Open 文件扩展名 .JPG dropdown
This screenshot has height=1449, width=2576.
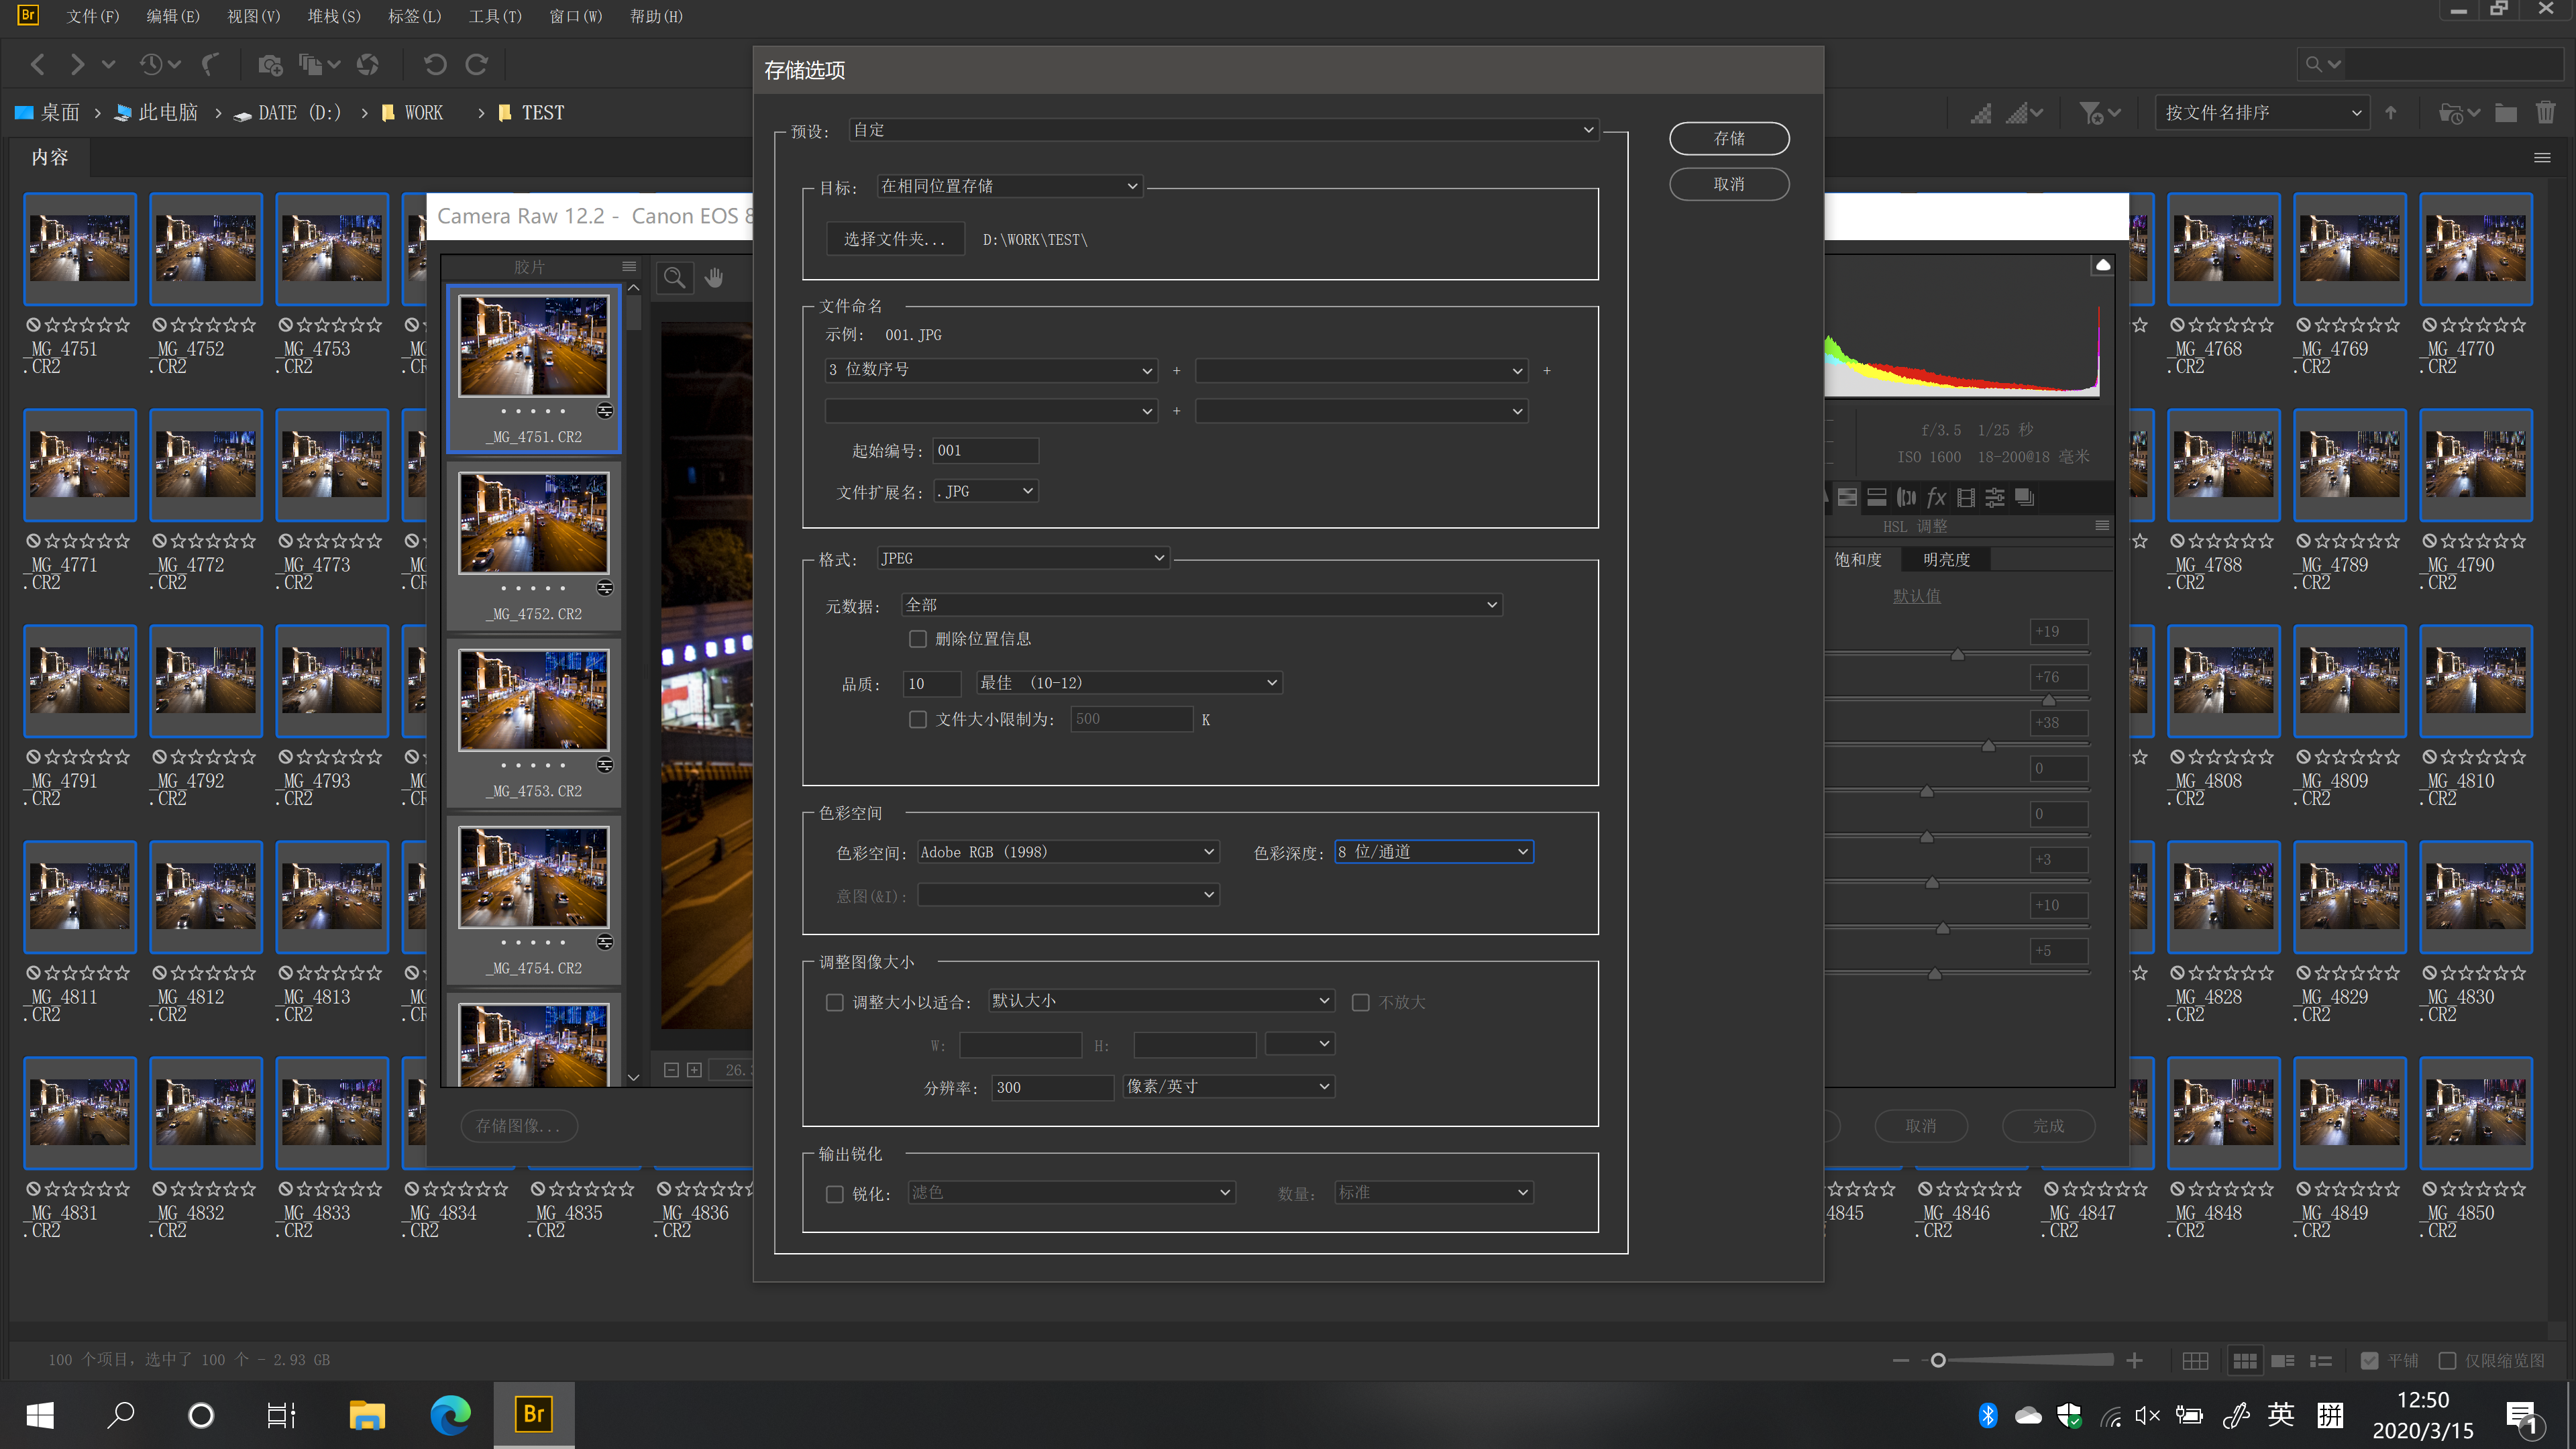tap(985, 491)
